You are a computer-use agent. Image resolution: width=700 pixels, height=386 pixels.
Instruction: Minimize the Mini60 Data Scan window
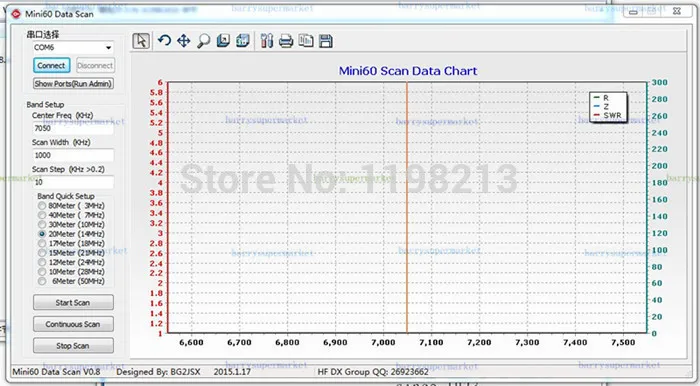point(633,12)
